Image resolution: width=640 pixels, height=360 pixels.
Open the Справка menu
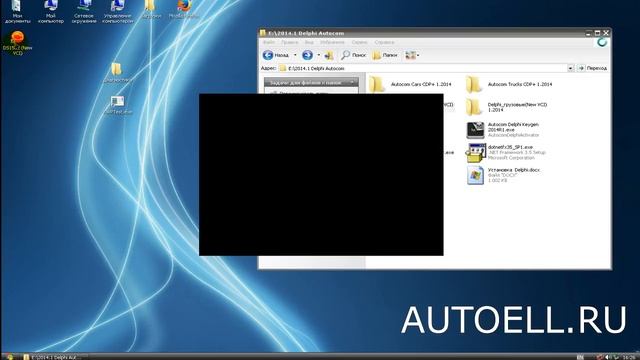pyautogui.click(x=384, y=42)
